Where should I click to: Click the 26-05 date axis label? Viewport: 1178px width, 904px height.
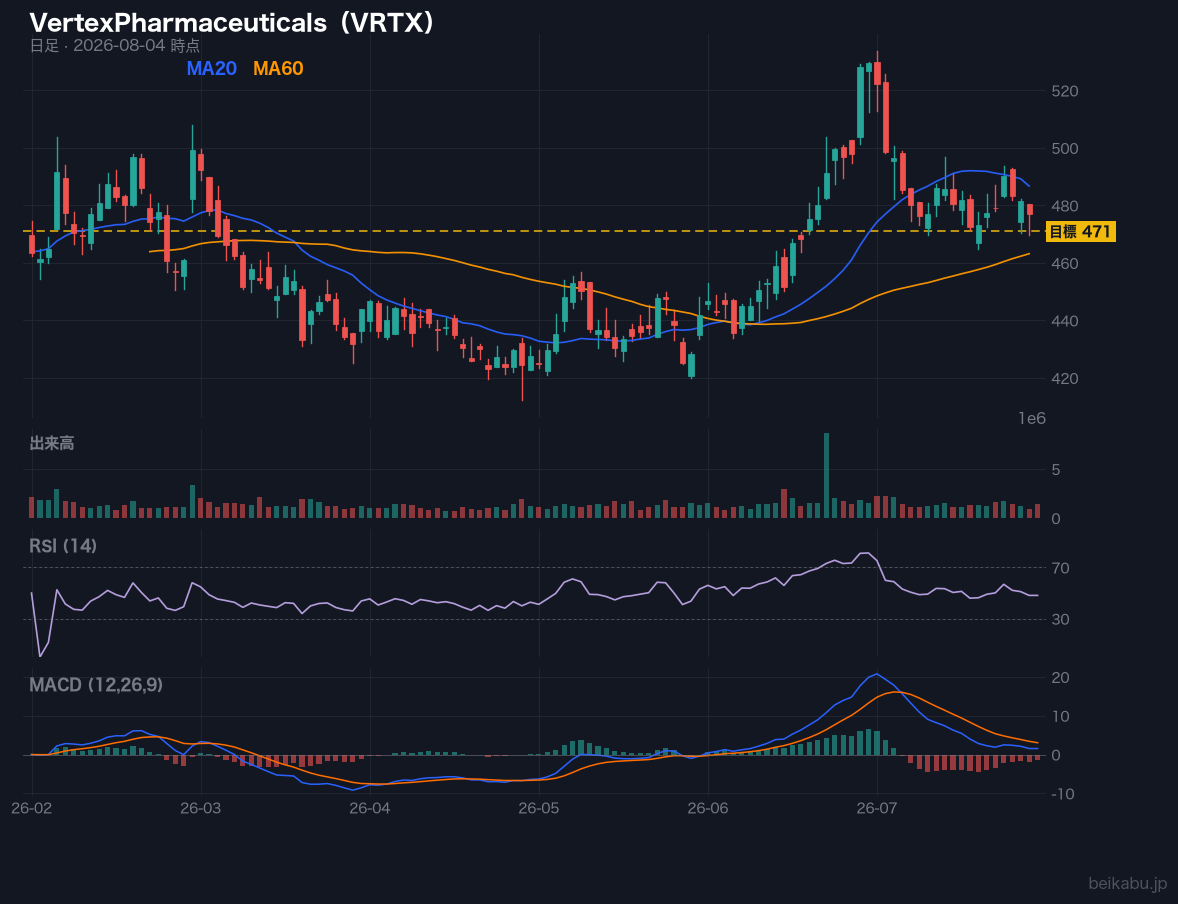click(x=539, y=808)
